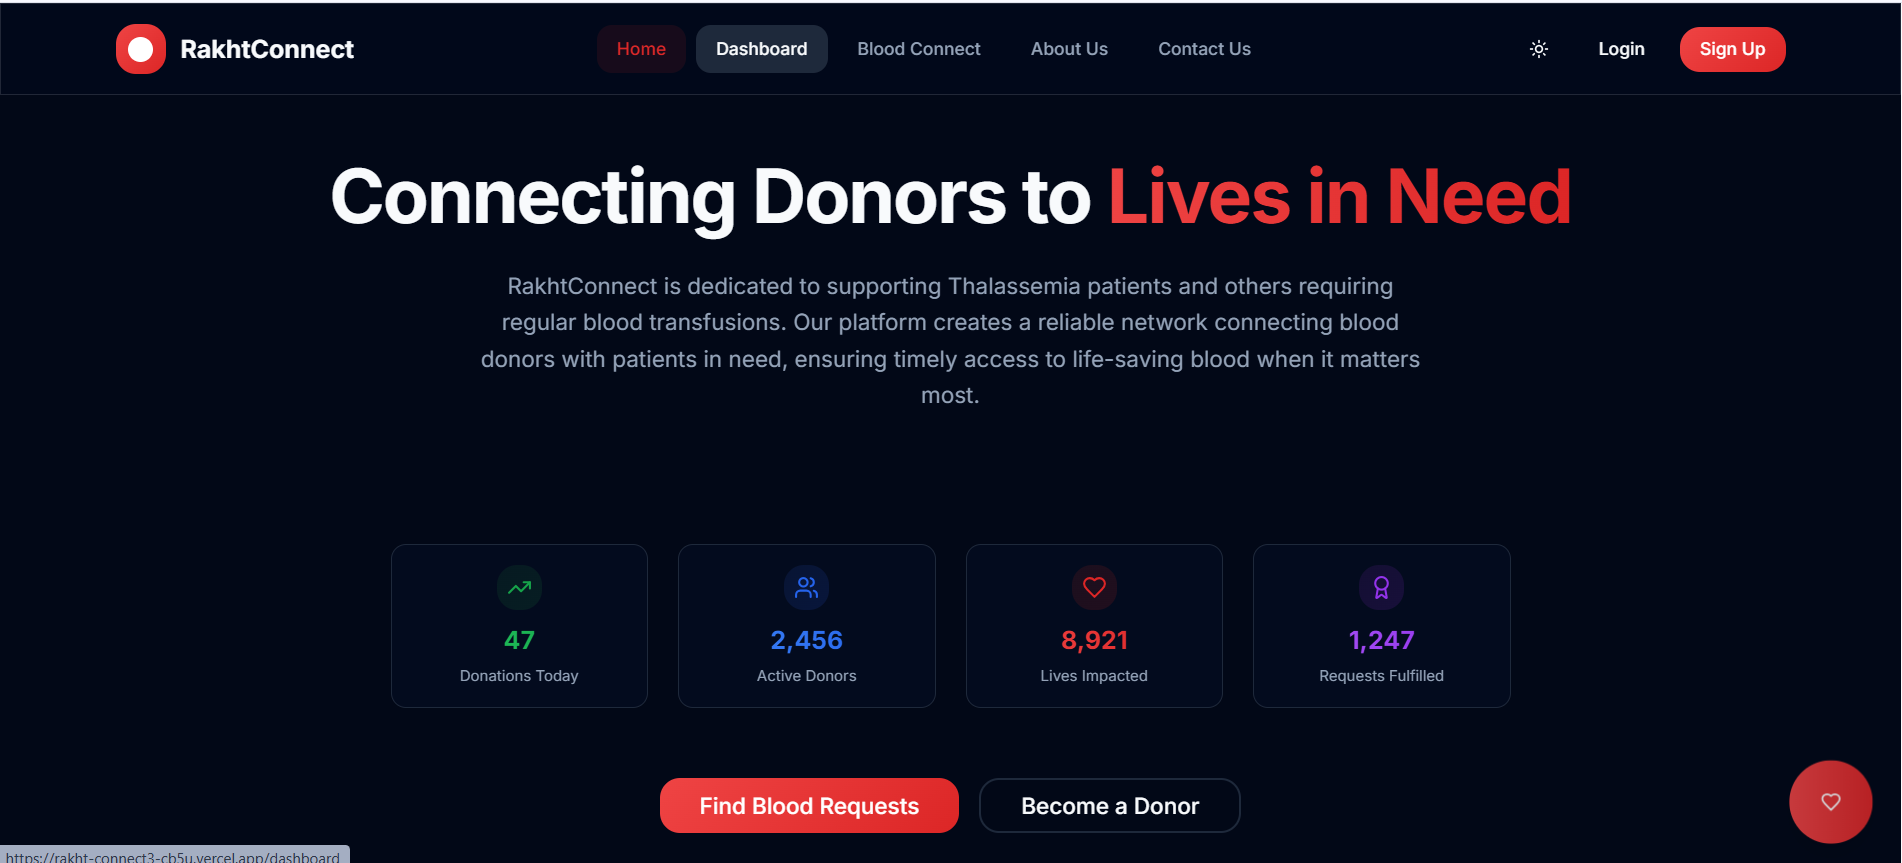Click the red RakhtConnect logo icon
Viewport: 1902px width, 863px height.
[x=141, y=49]
